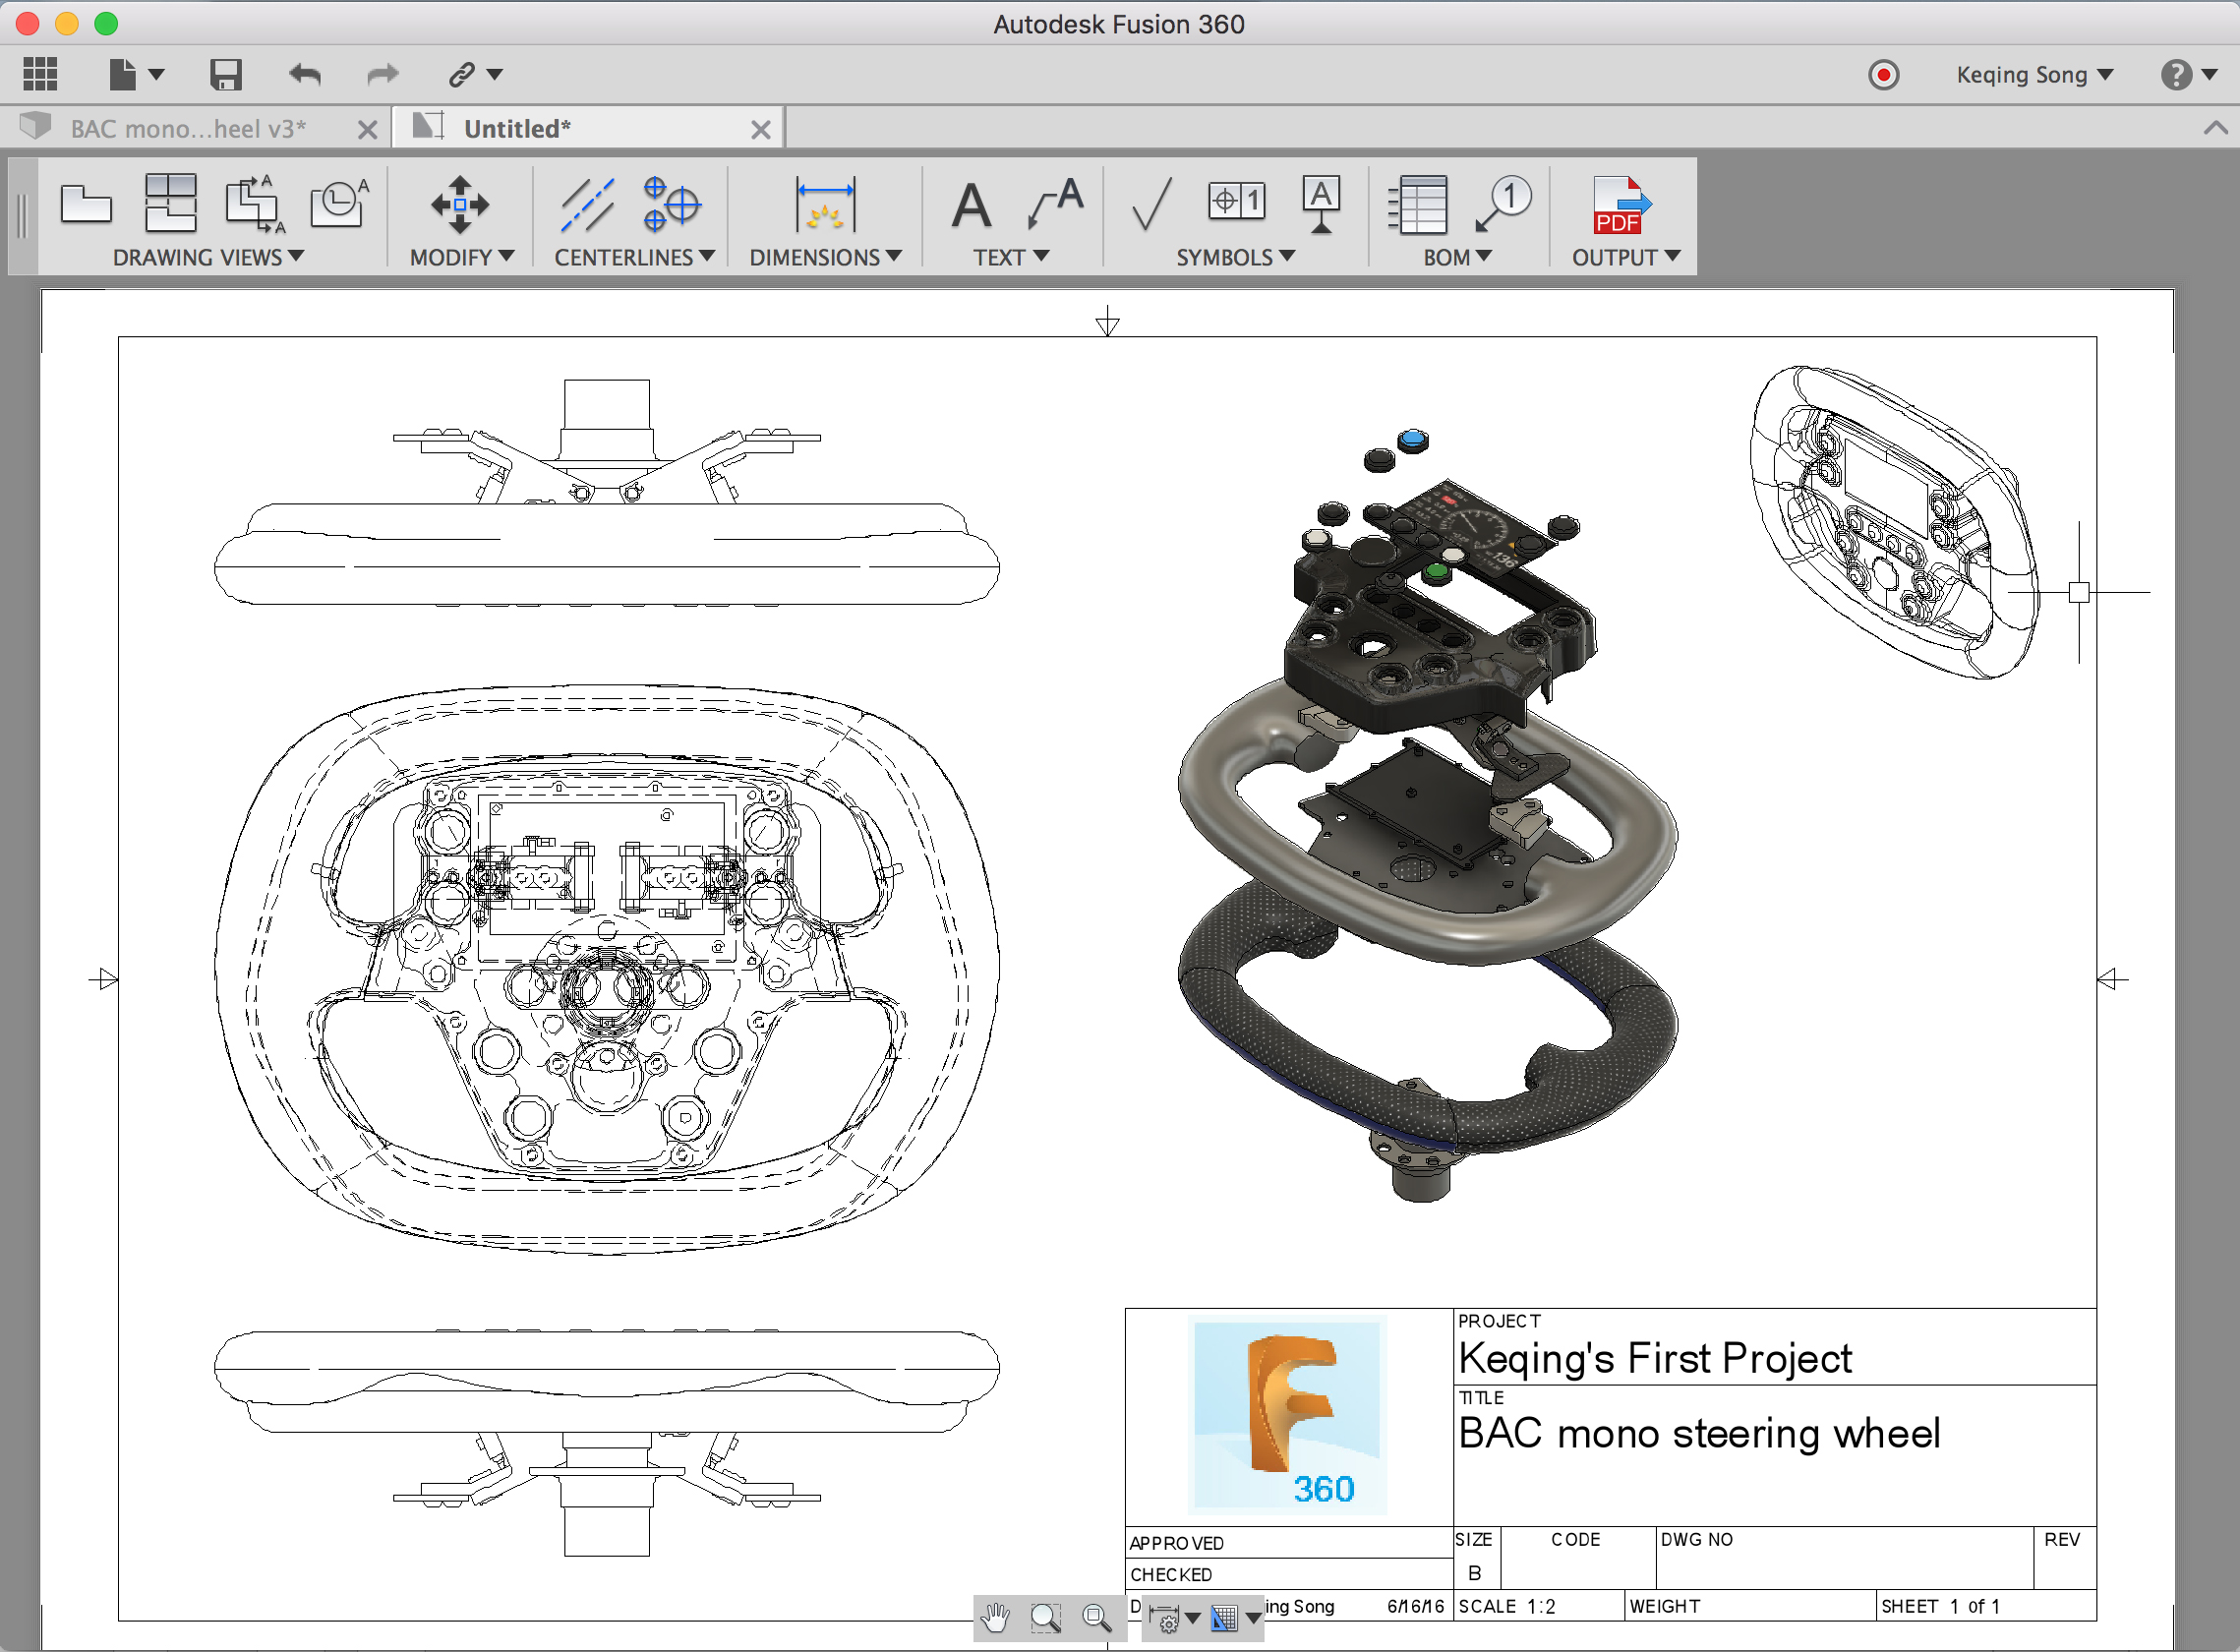Image resolution: width=2240 pixels, height=1652 pixels.
Task: Click the Center Mark tool icon
Action: (x=671, y=204)
